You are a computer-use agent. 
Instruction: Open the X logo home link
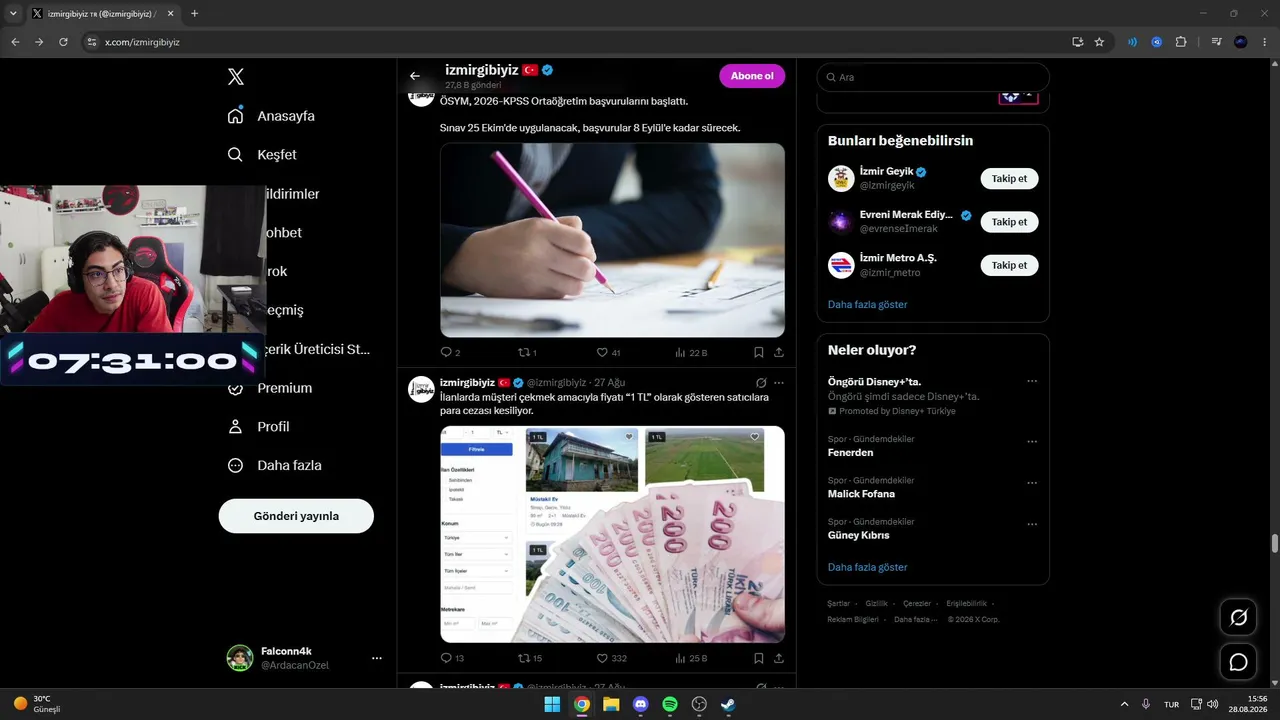(x=235, y=77)
